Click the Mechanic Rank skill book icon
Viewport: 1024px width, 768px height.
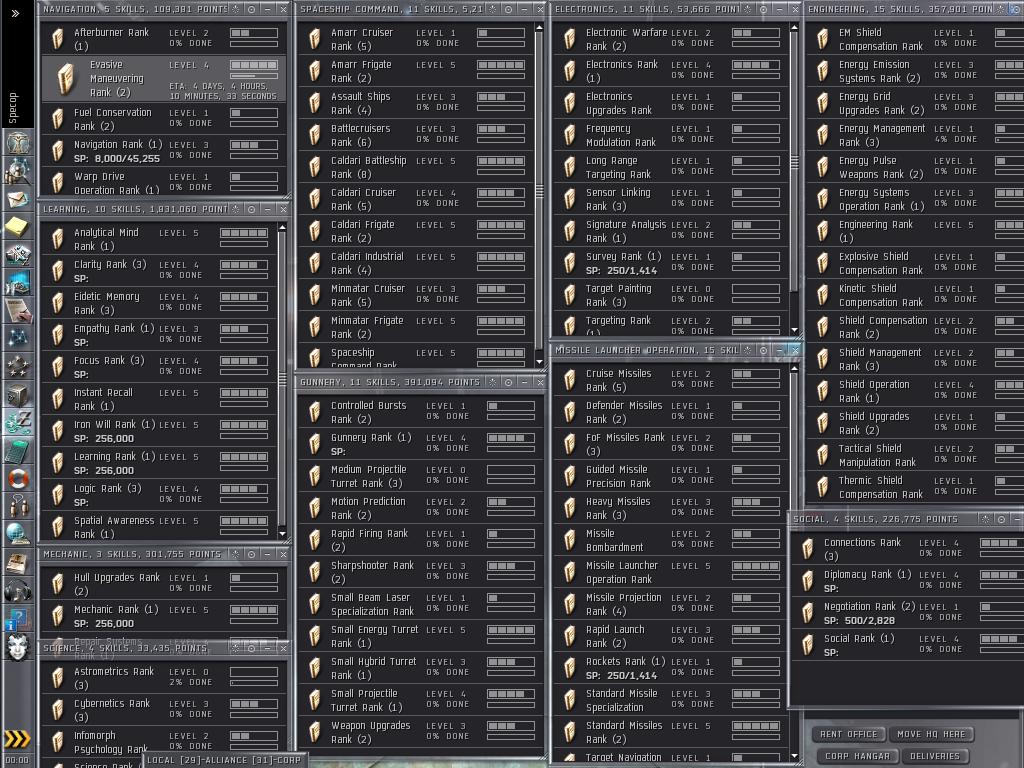tap(58, 616)
